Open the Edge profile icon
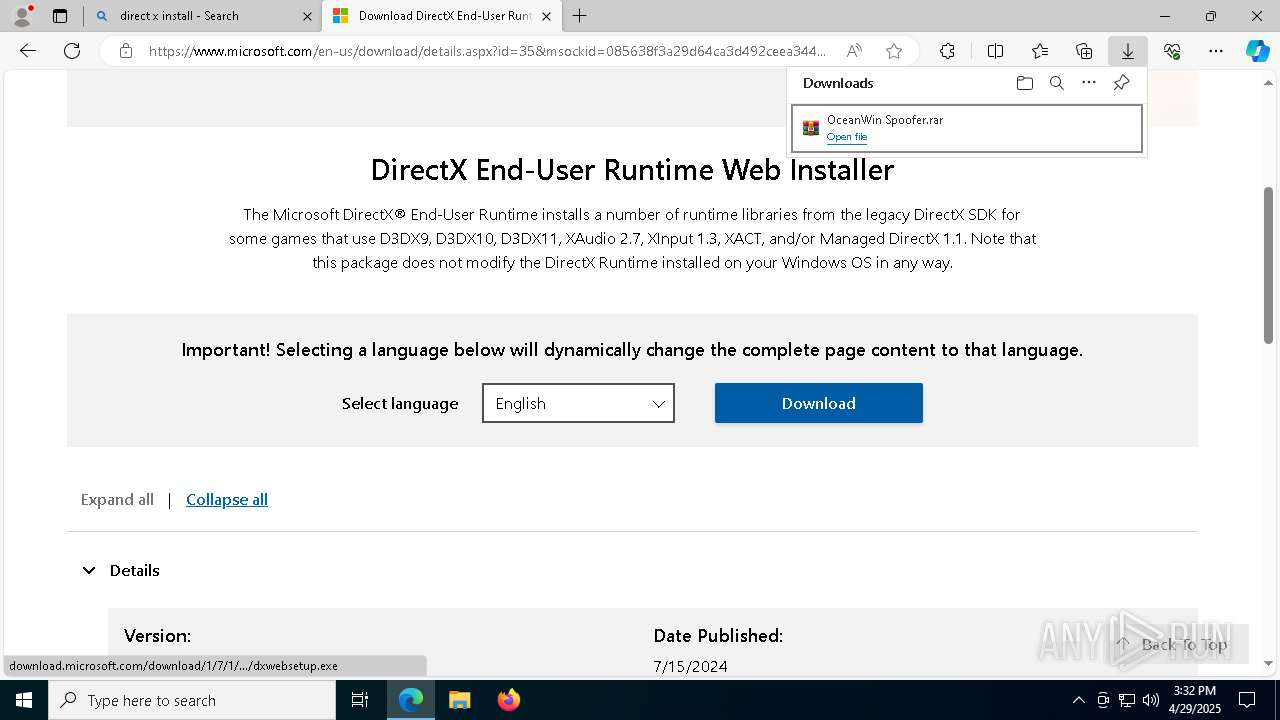Image resolution: width=1280 pixels, height=720 pixels. point(22,16)
